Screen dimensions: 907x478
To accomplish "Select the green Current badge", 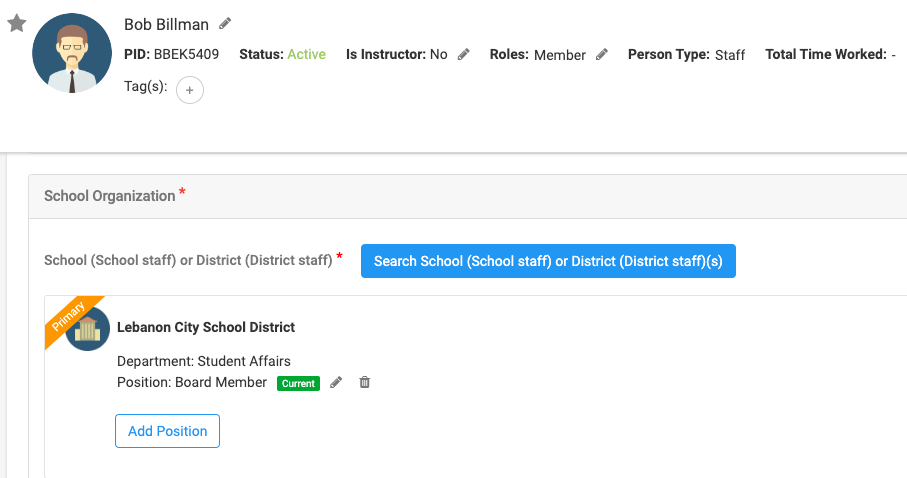I will pyautogui.click(x=298, y=383).
